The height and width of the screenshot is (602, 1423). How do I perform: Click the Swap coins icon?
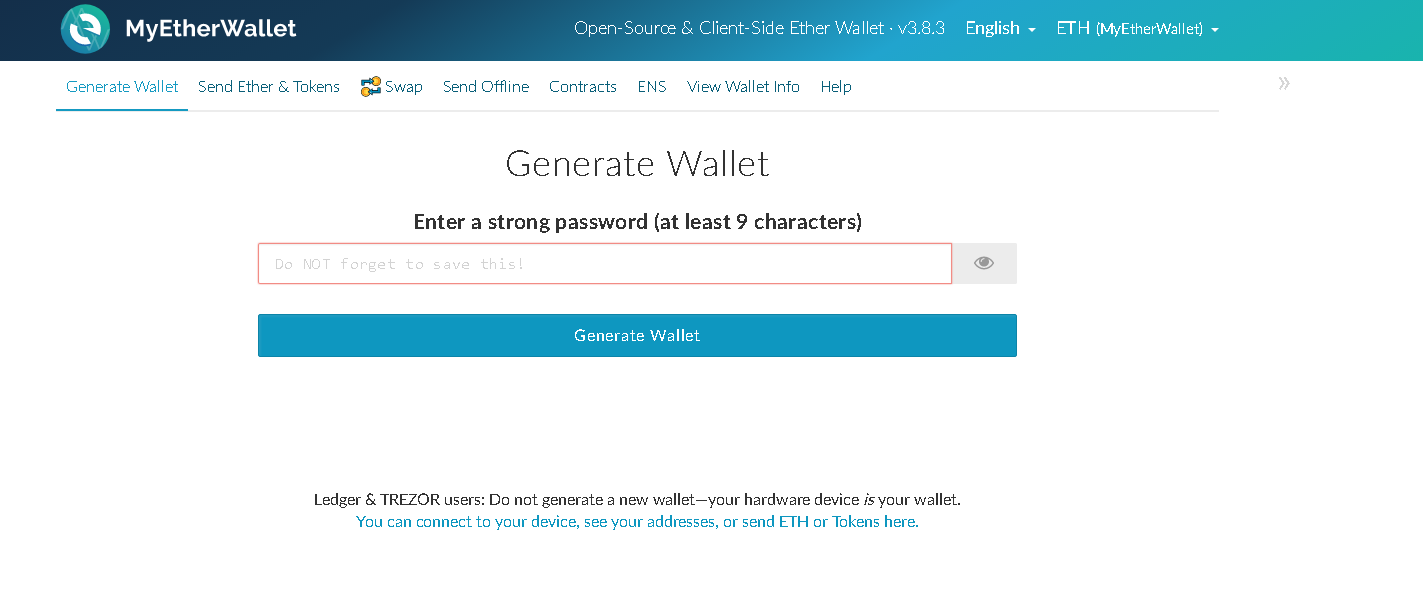[x=371, y=87]
